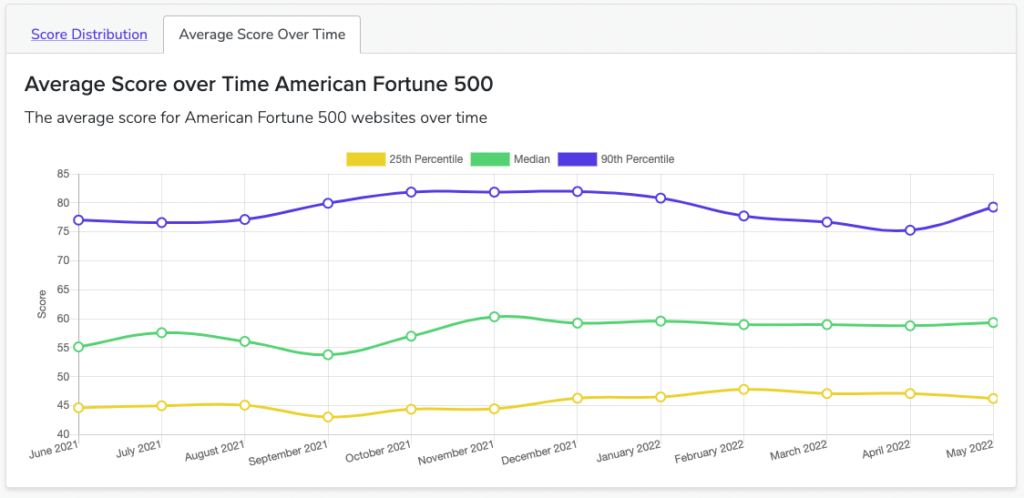Click the 90th Percentile point for December 2021
Screen dimensions: 1024x498
577,191
